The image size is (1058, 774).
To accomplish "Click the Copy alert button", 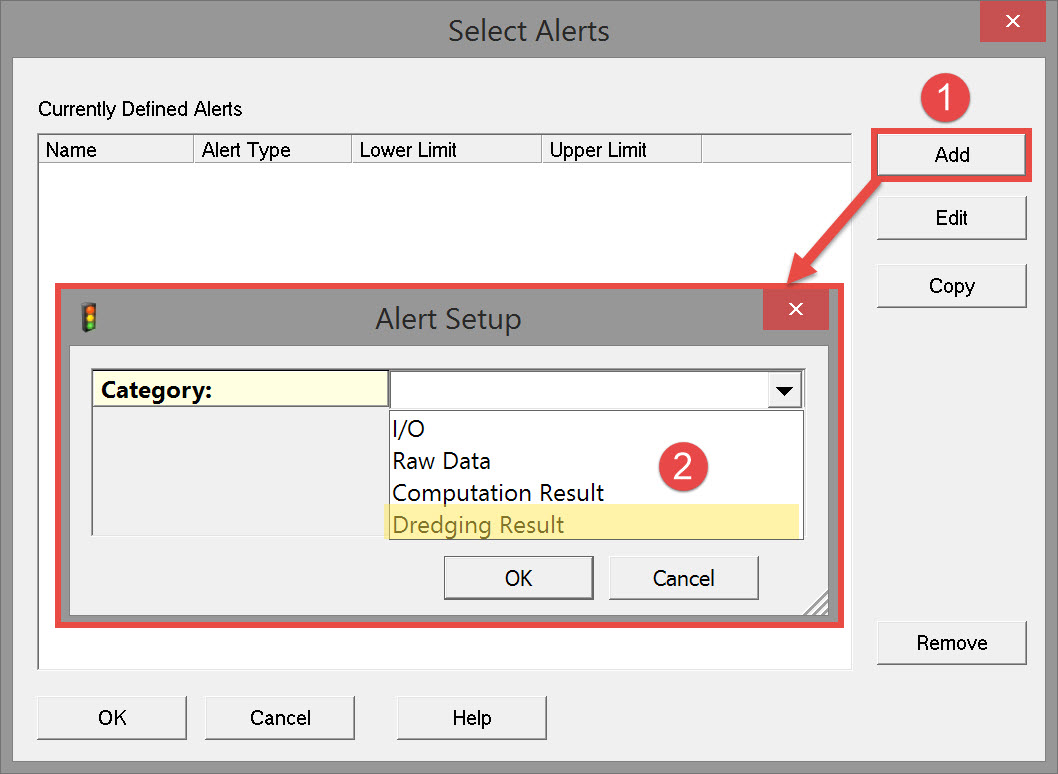I will pos(951,286).
